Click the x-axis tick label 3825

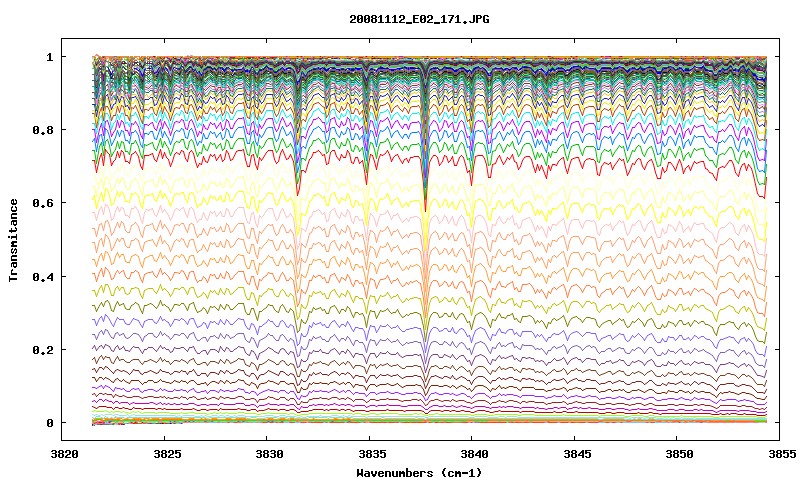pos(167,454)
